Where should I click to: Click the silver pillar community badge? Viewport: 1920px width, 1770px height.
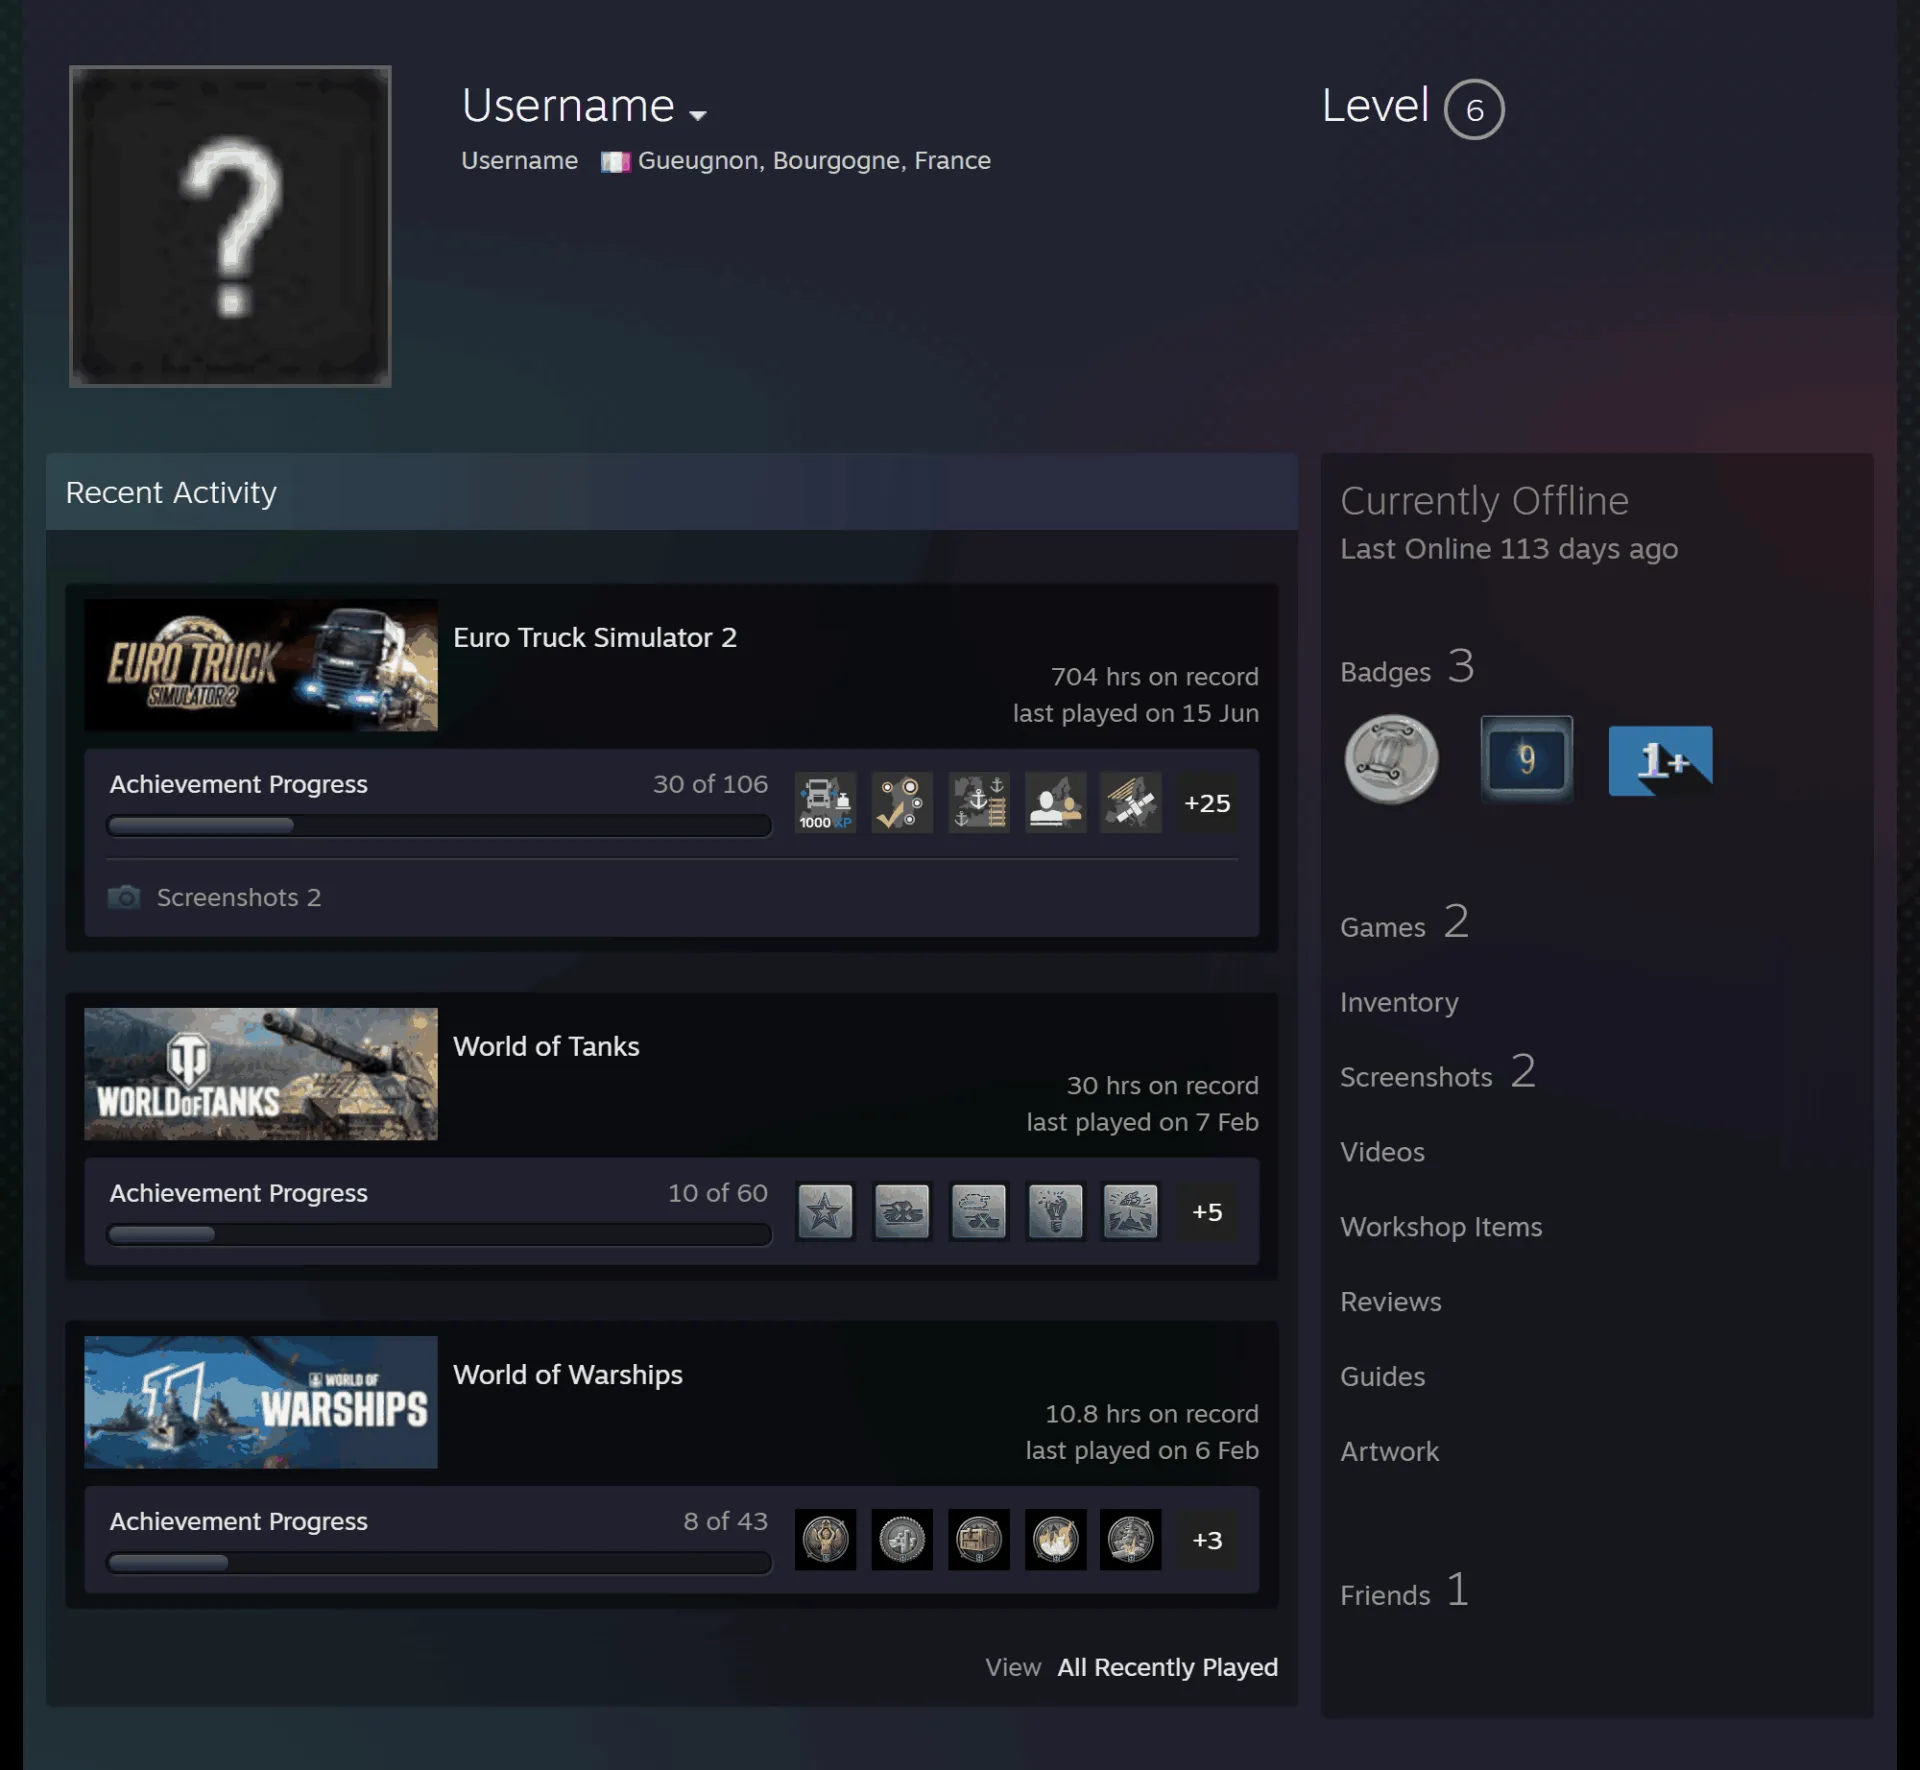coord(1391,760)
